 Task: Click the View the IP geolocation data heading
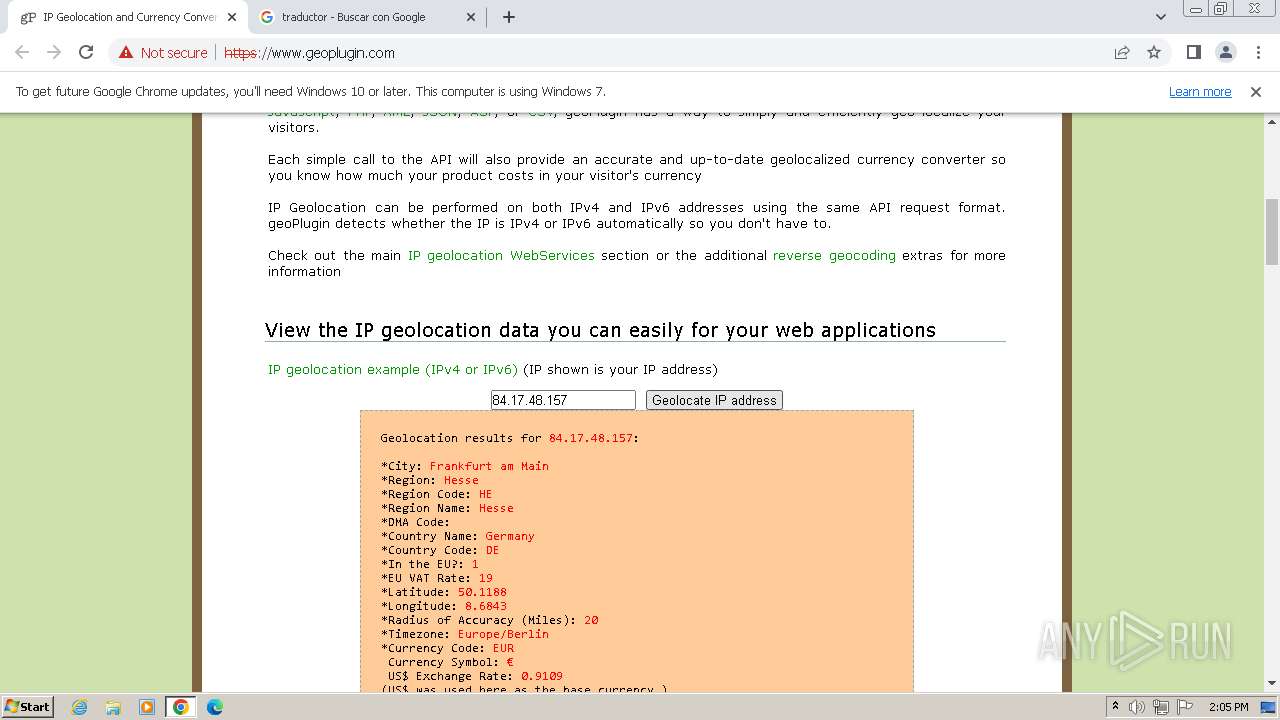point(600,330)
